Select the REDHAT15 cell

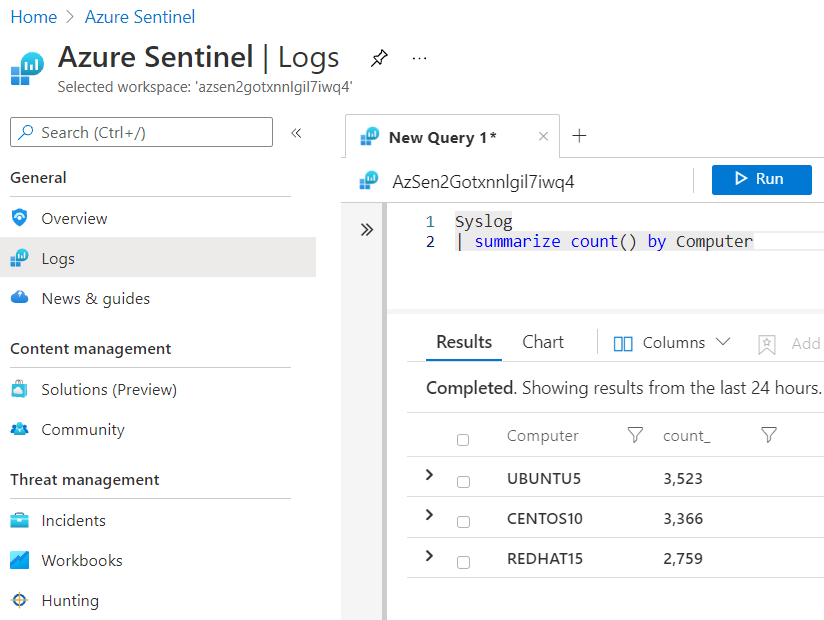[545, 559]
